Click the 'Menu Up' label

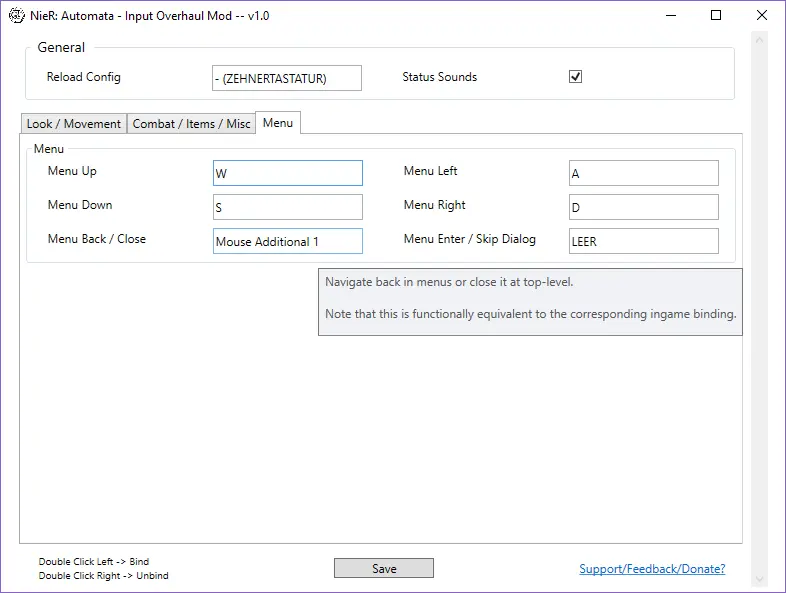click(x=72, y=171)
